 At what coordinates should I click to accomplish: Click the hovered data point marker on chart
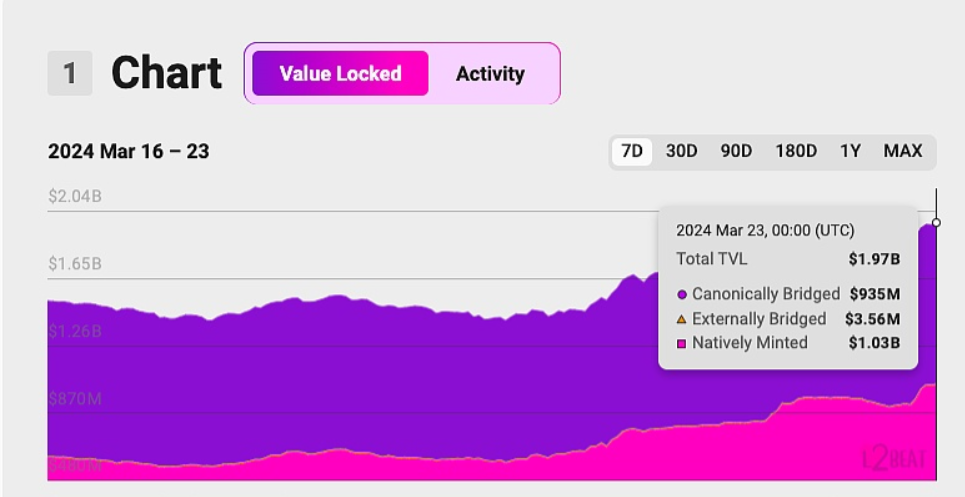pyautogui.click(x=936, y=223)
